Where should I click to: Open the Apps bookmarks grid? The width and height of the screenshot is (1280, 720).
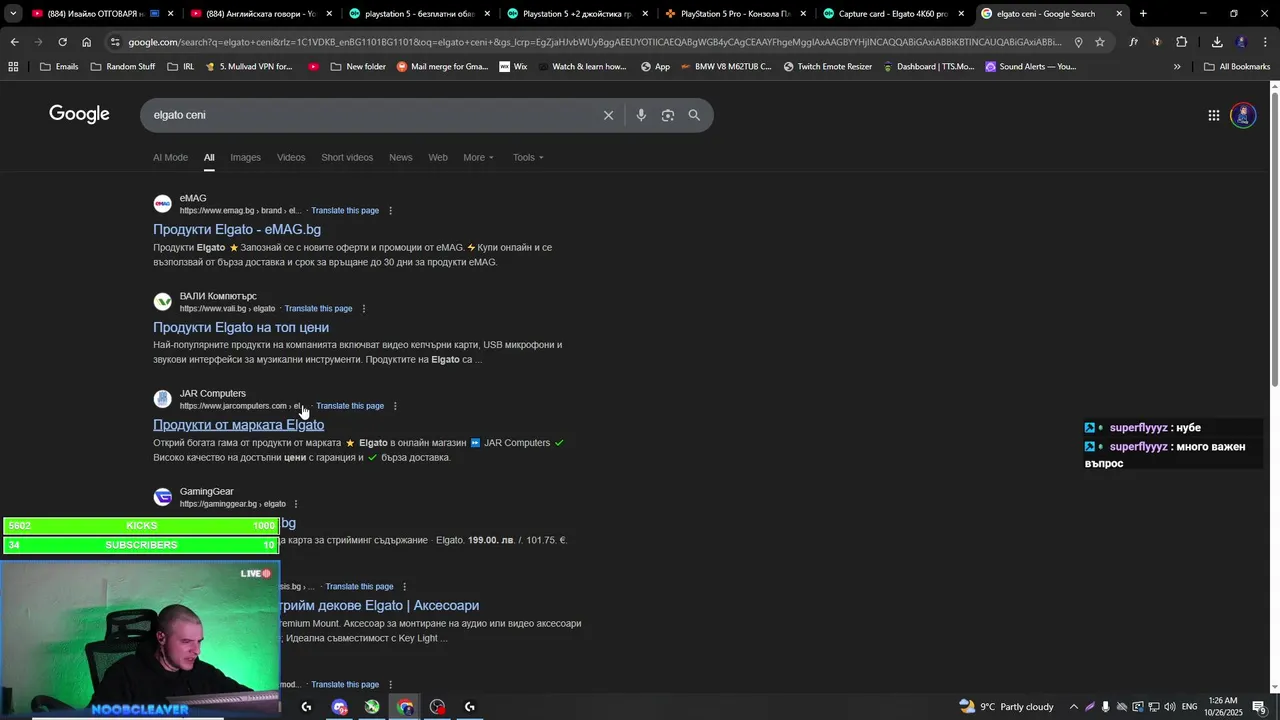tap(13, 66)
